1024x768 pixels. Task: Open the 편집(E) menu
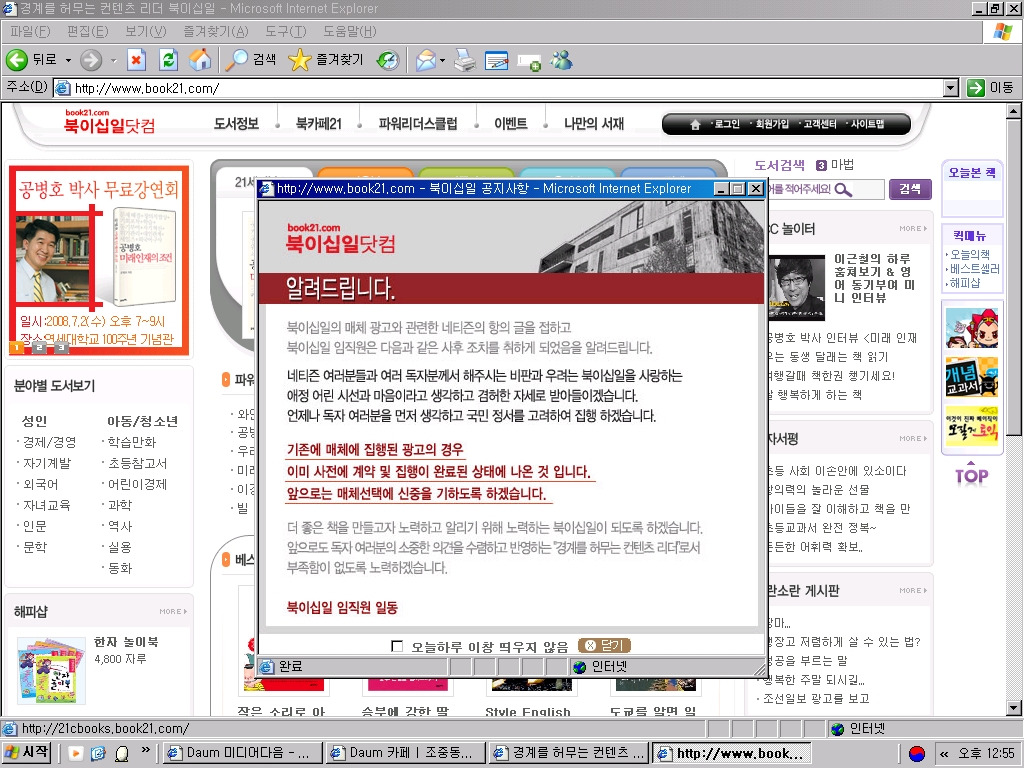coord(88,31)
